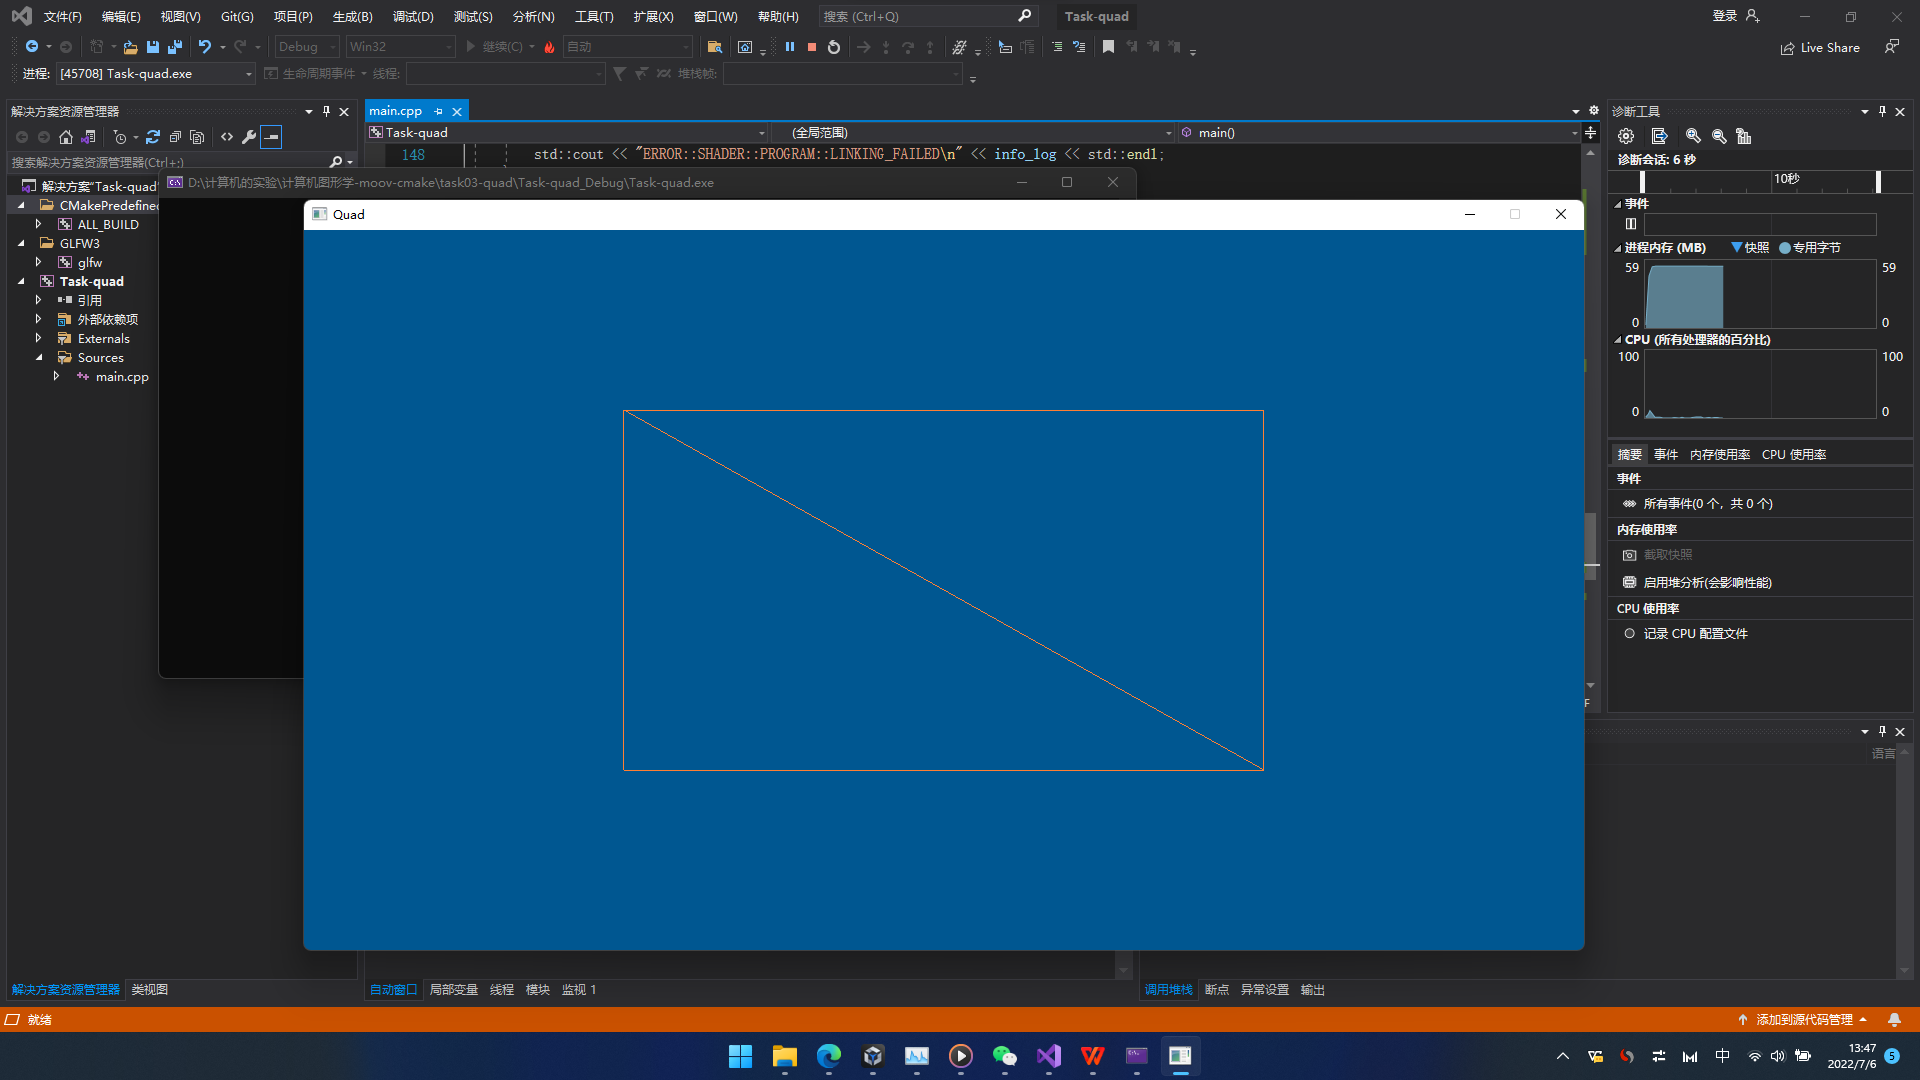Click the Save All icon in toolbar
Image resolution: width=1920 pixels, height=1080 pixels.
175,47
